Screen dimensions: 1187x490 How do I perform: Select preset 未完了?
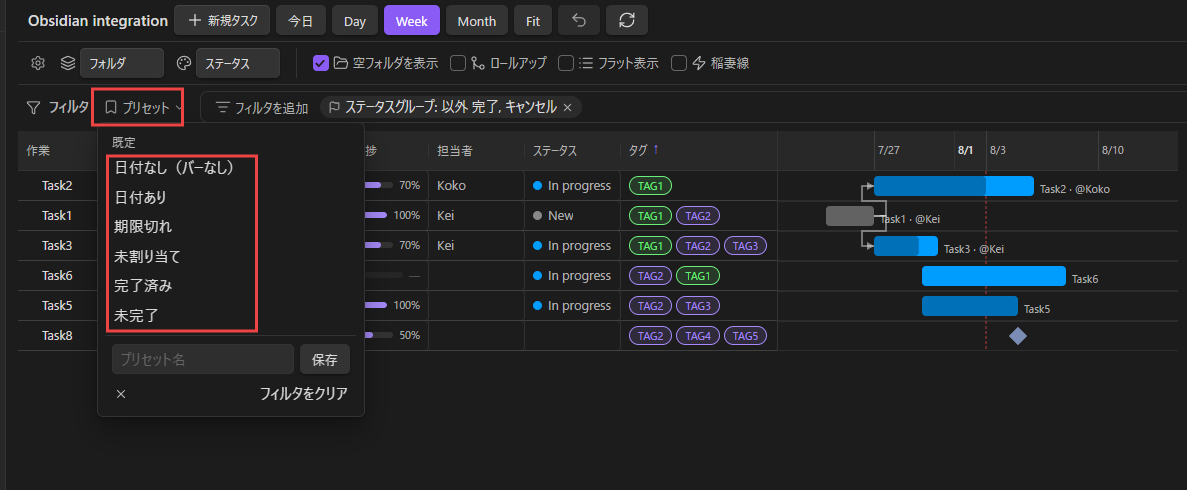(x=136, y=315)
